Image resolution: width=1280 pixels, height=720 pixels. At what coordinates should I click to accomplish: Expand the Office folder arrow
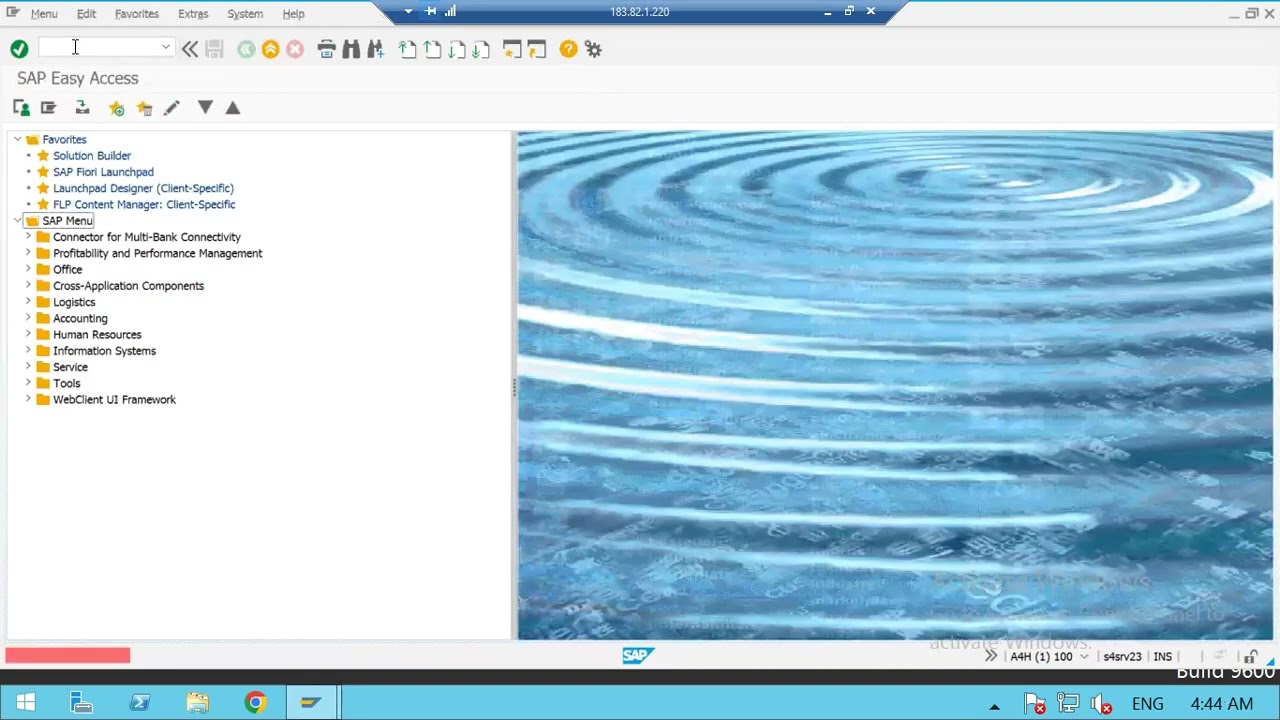point(28,269)
